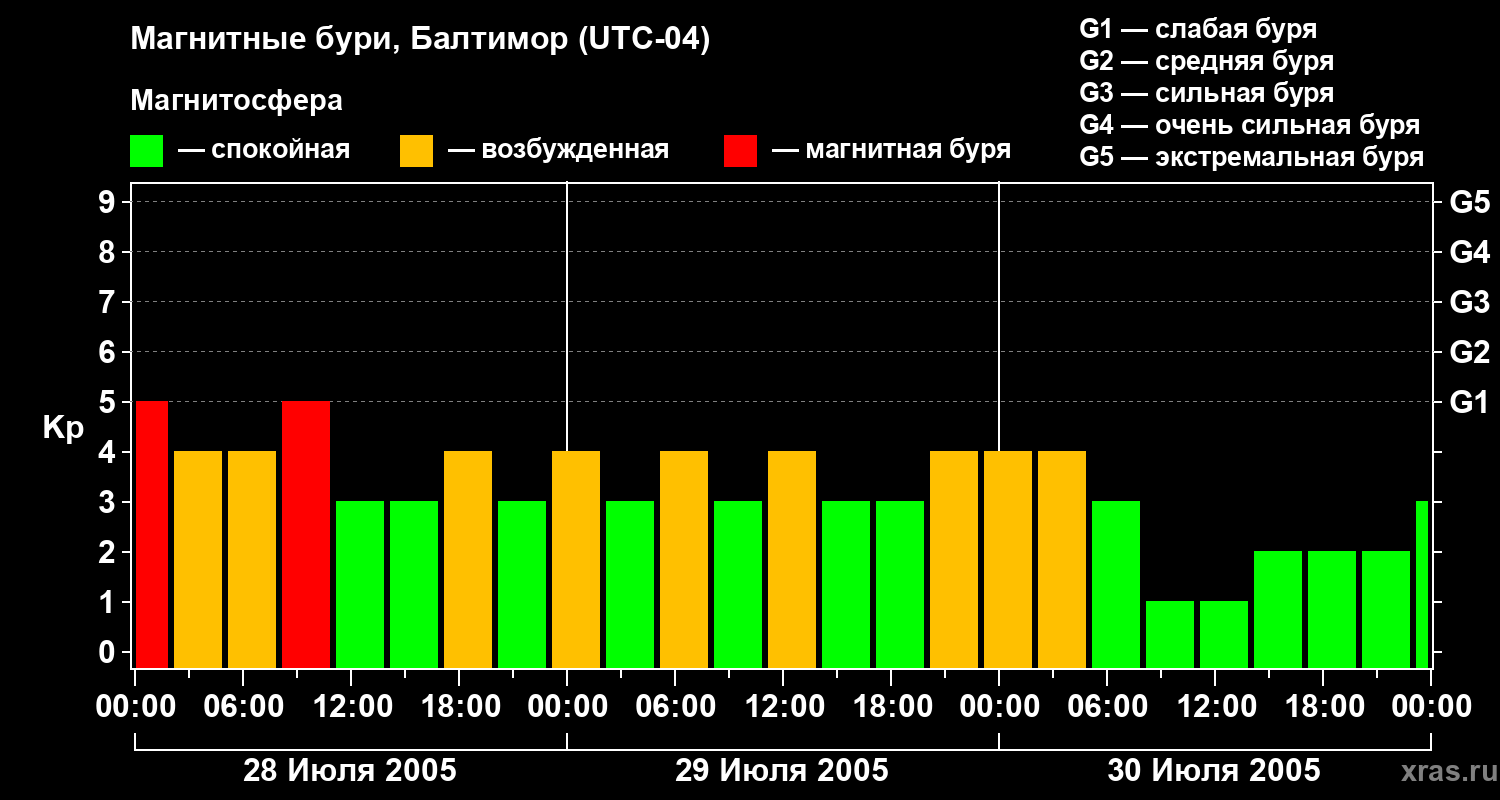Click the second red Kp 5 bar
Image resolution: width=1500 pixels, height=800 pixels.
pos(306,534)
